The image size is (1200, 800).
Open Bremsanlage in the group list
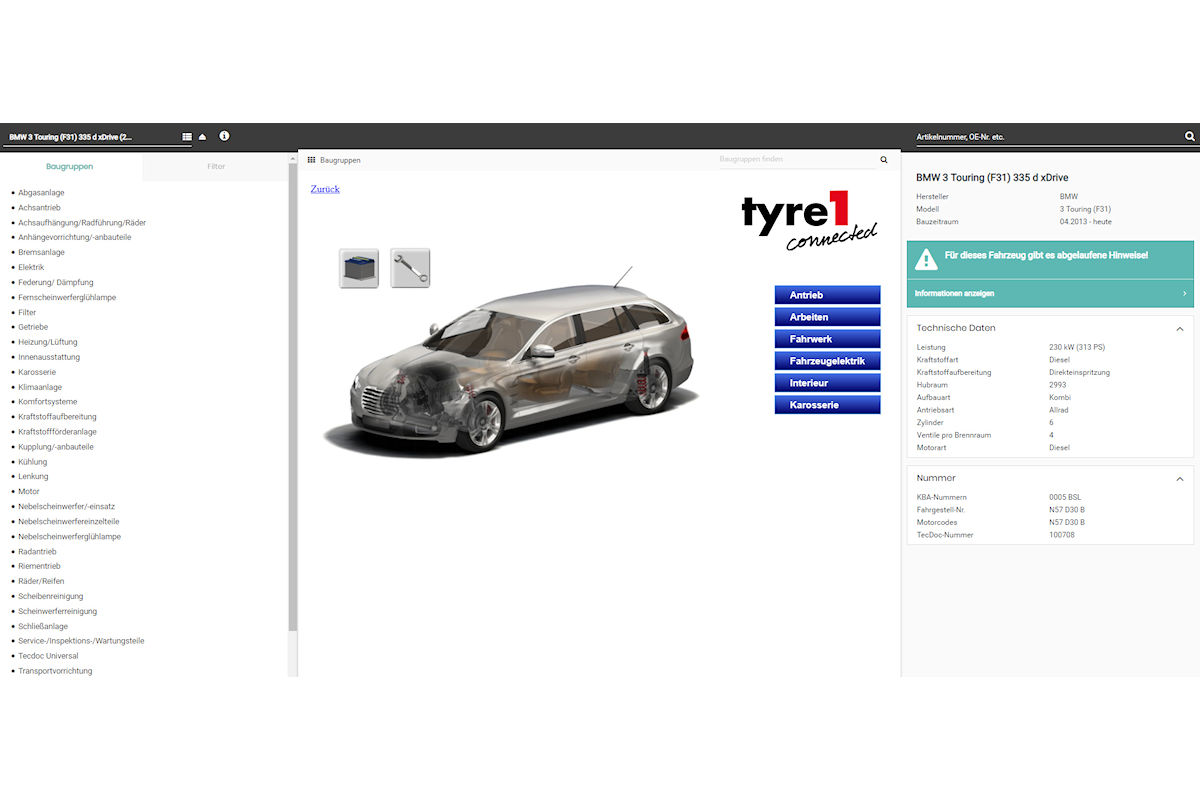(x=41, y=253)
